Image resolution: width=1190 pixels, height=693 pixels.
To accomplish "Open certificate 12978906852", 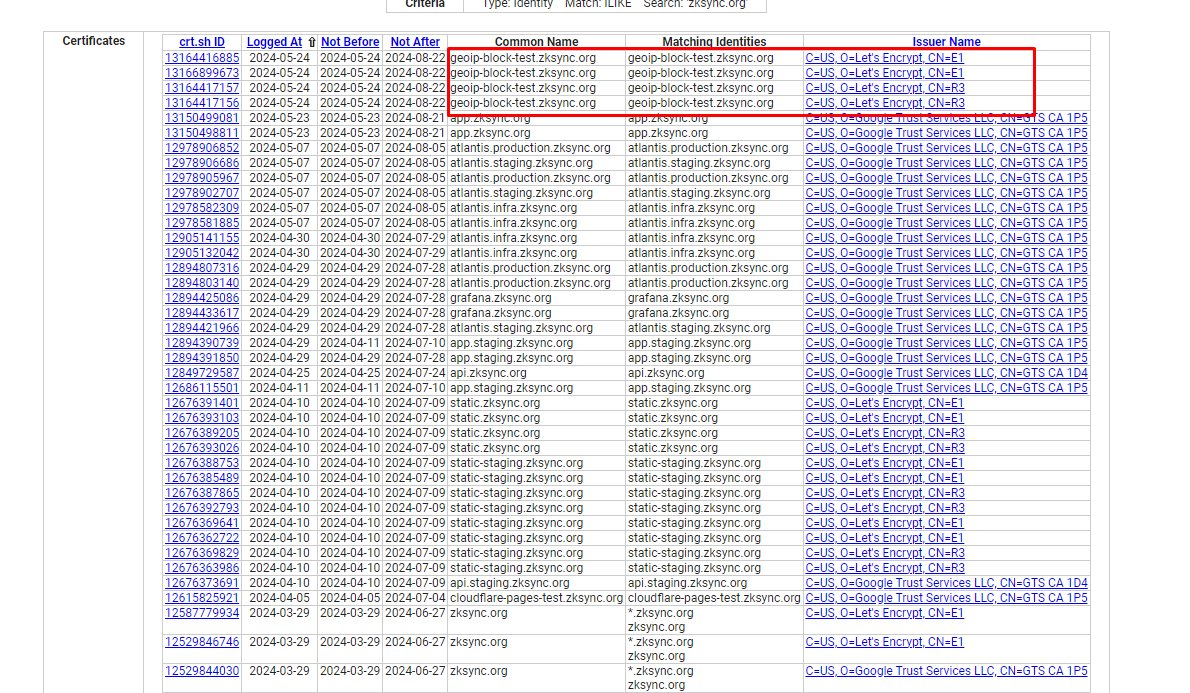I will (x=202, y=148).
